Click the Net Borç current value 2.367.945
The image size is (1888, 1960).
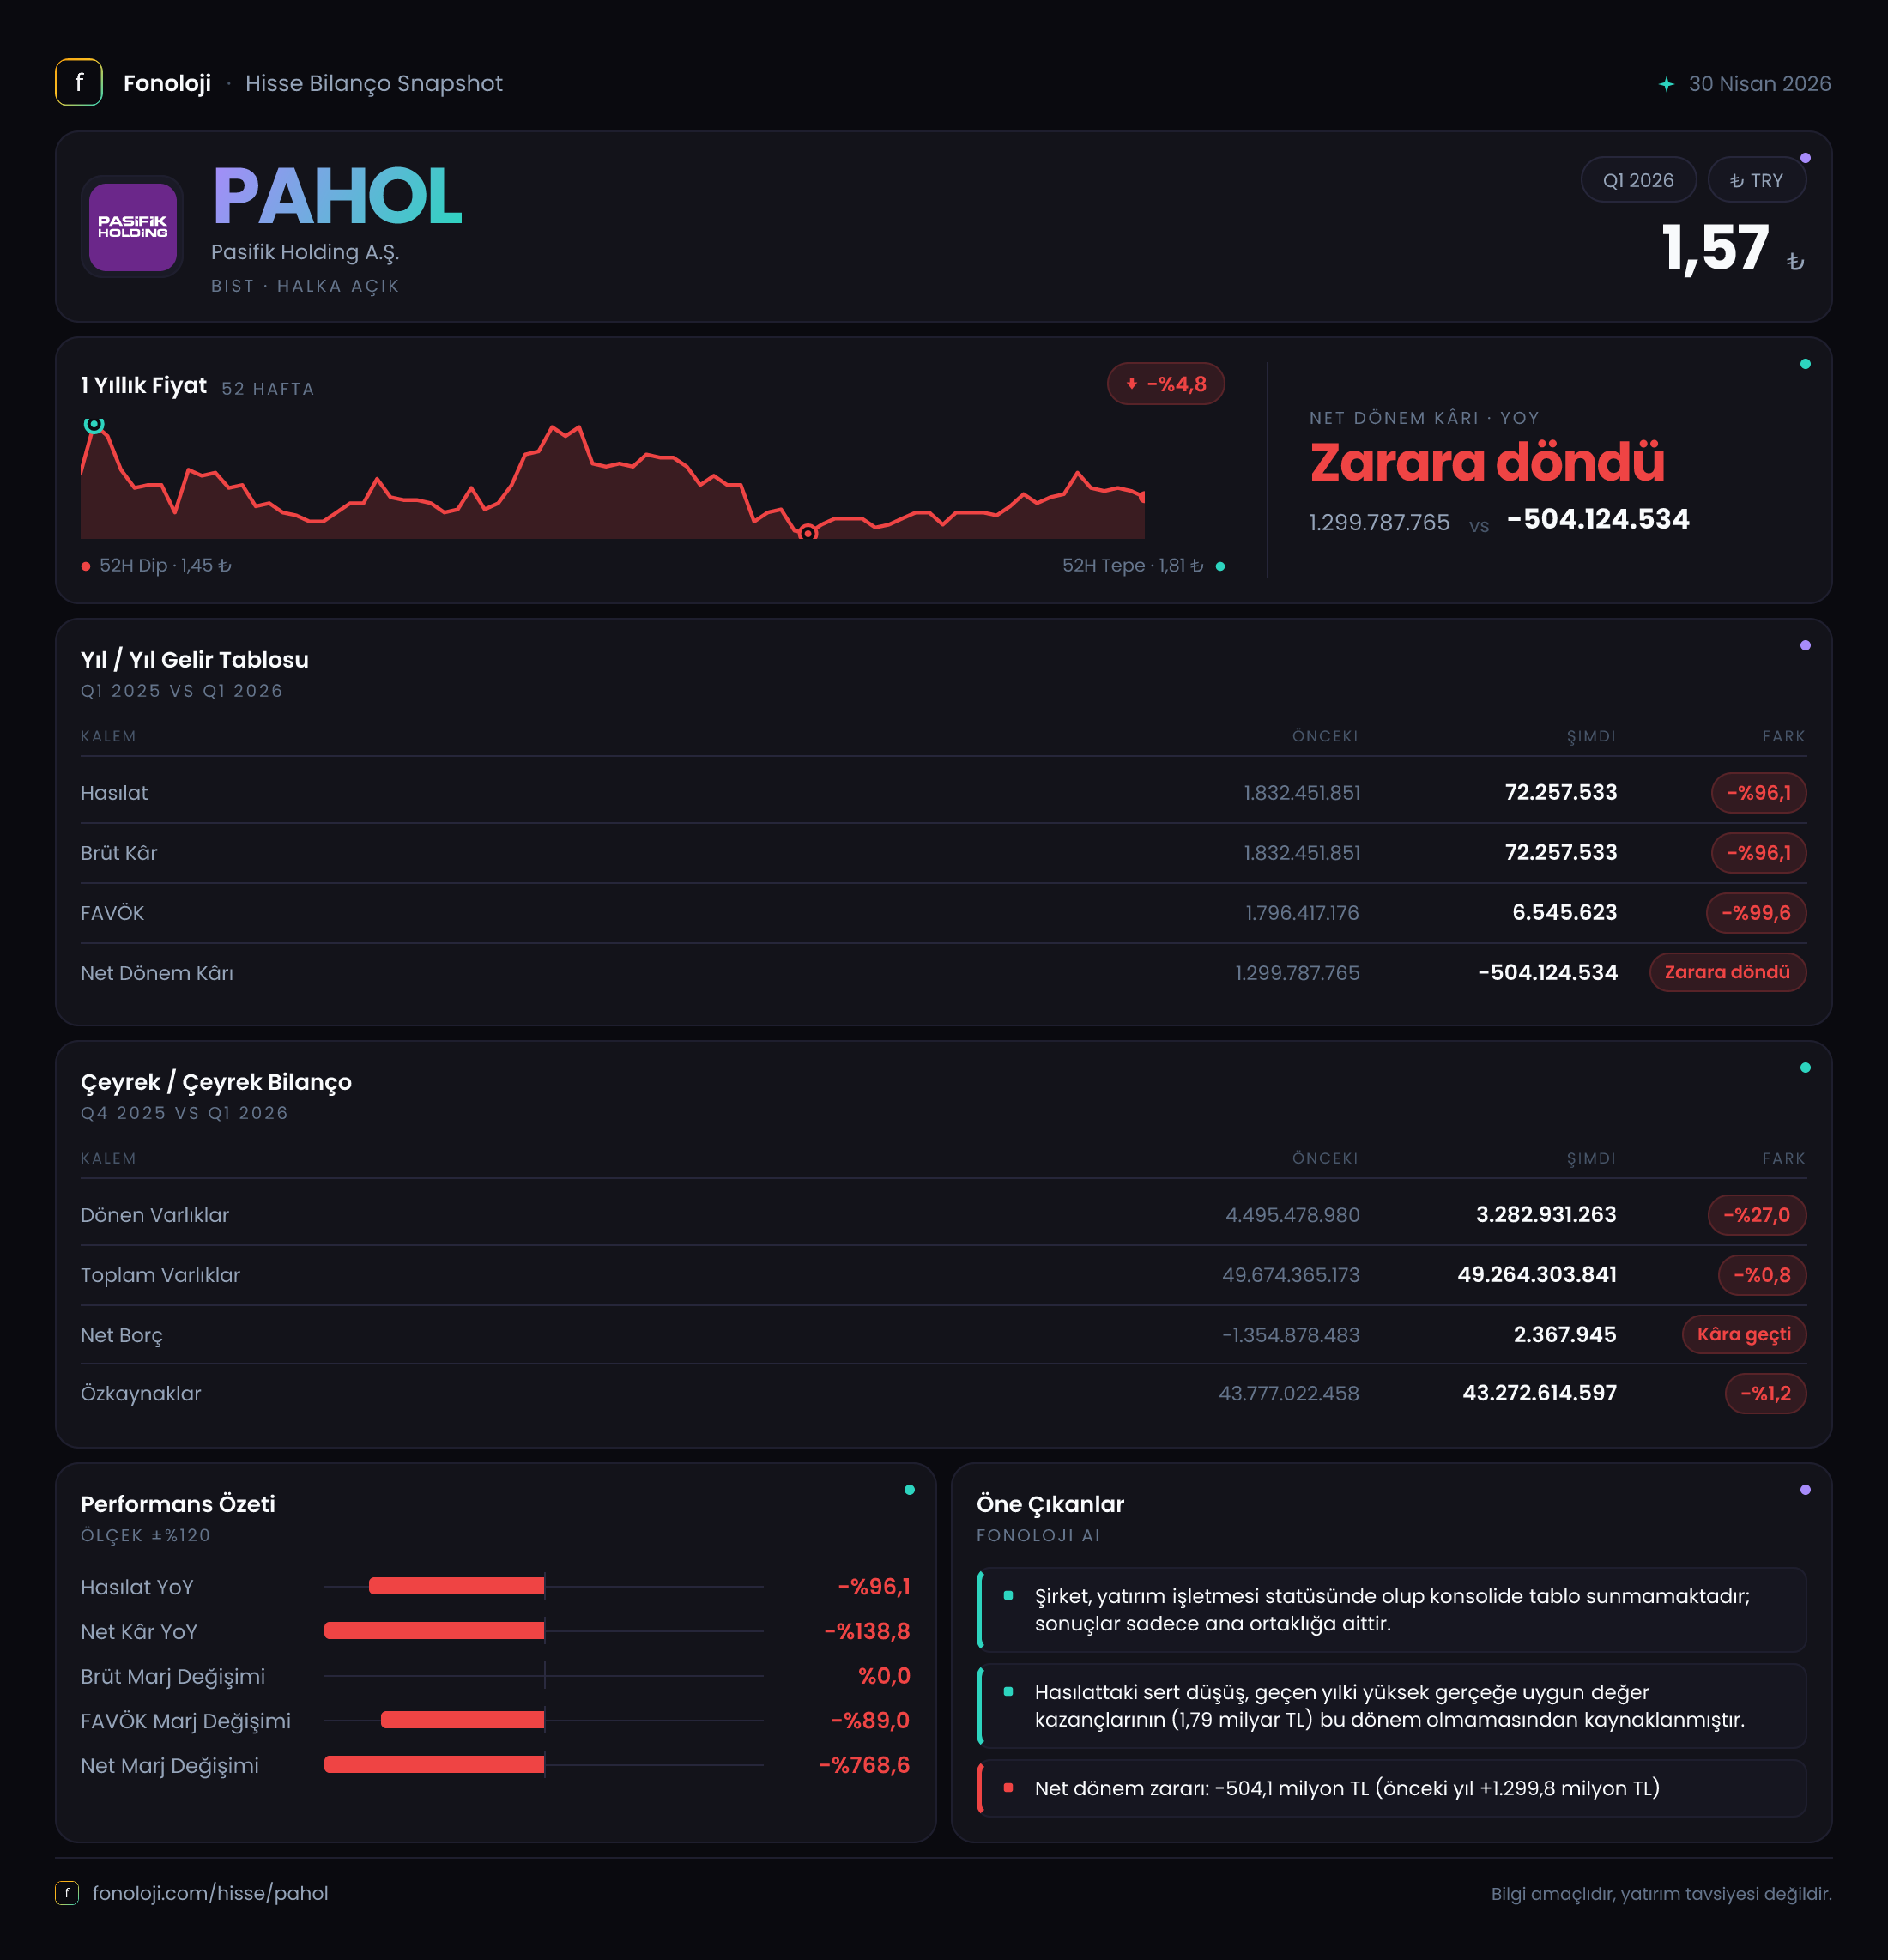pyautogui.click(x=1564, y=1335)
